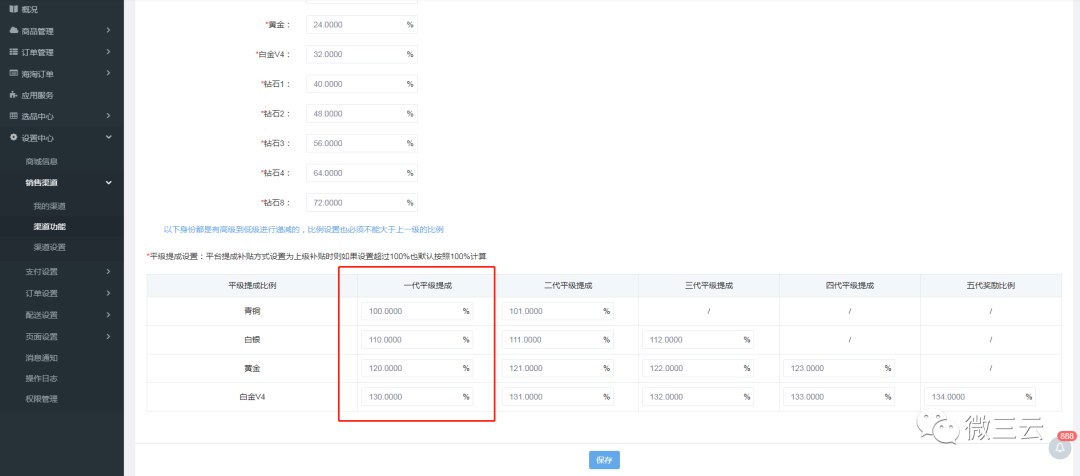Click the 五代奖励比例 column header
This screenshot has width=1080, height=476.
click(990, 285)
